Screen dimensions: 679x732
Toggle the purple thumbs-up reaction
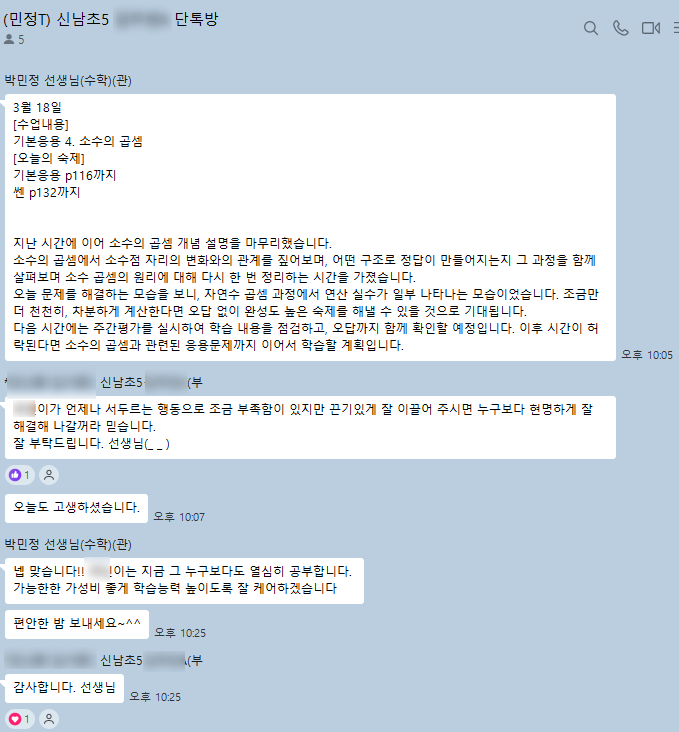[x=20, y=475]
